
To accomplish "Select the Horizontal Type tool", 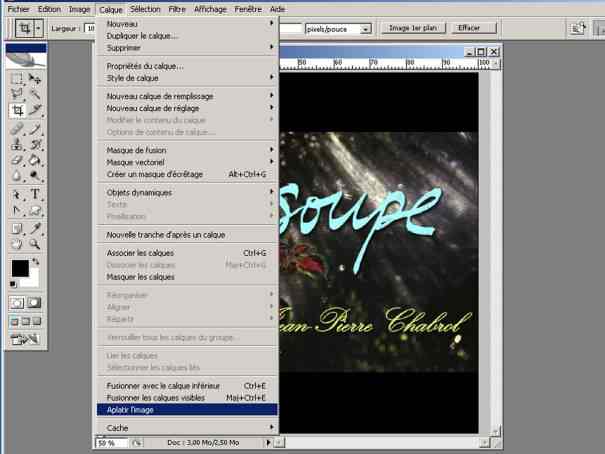I will [x=35, y=194].
